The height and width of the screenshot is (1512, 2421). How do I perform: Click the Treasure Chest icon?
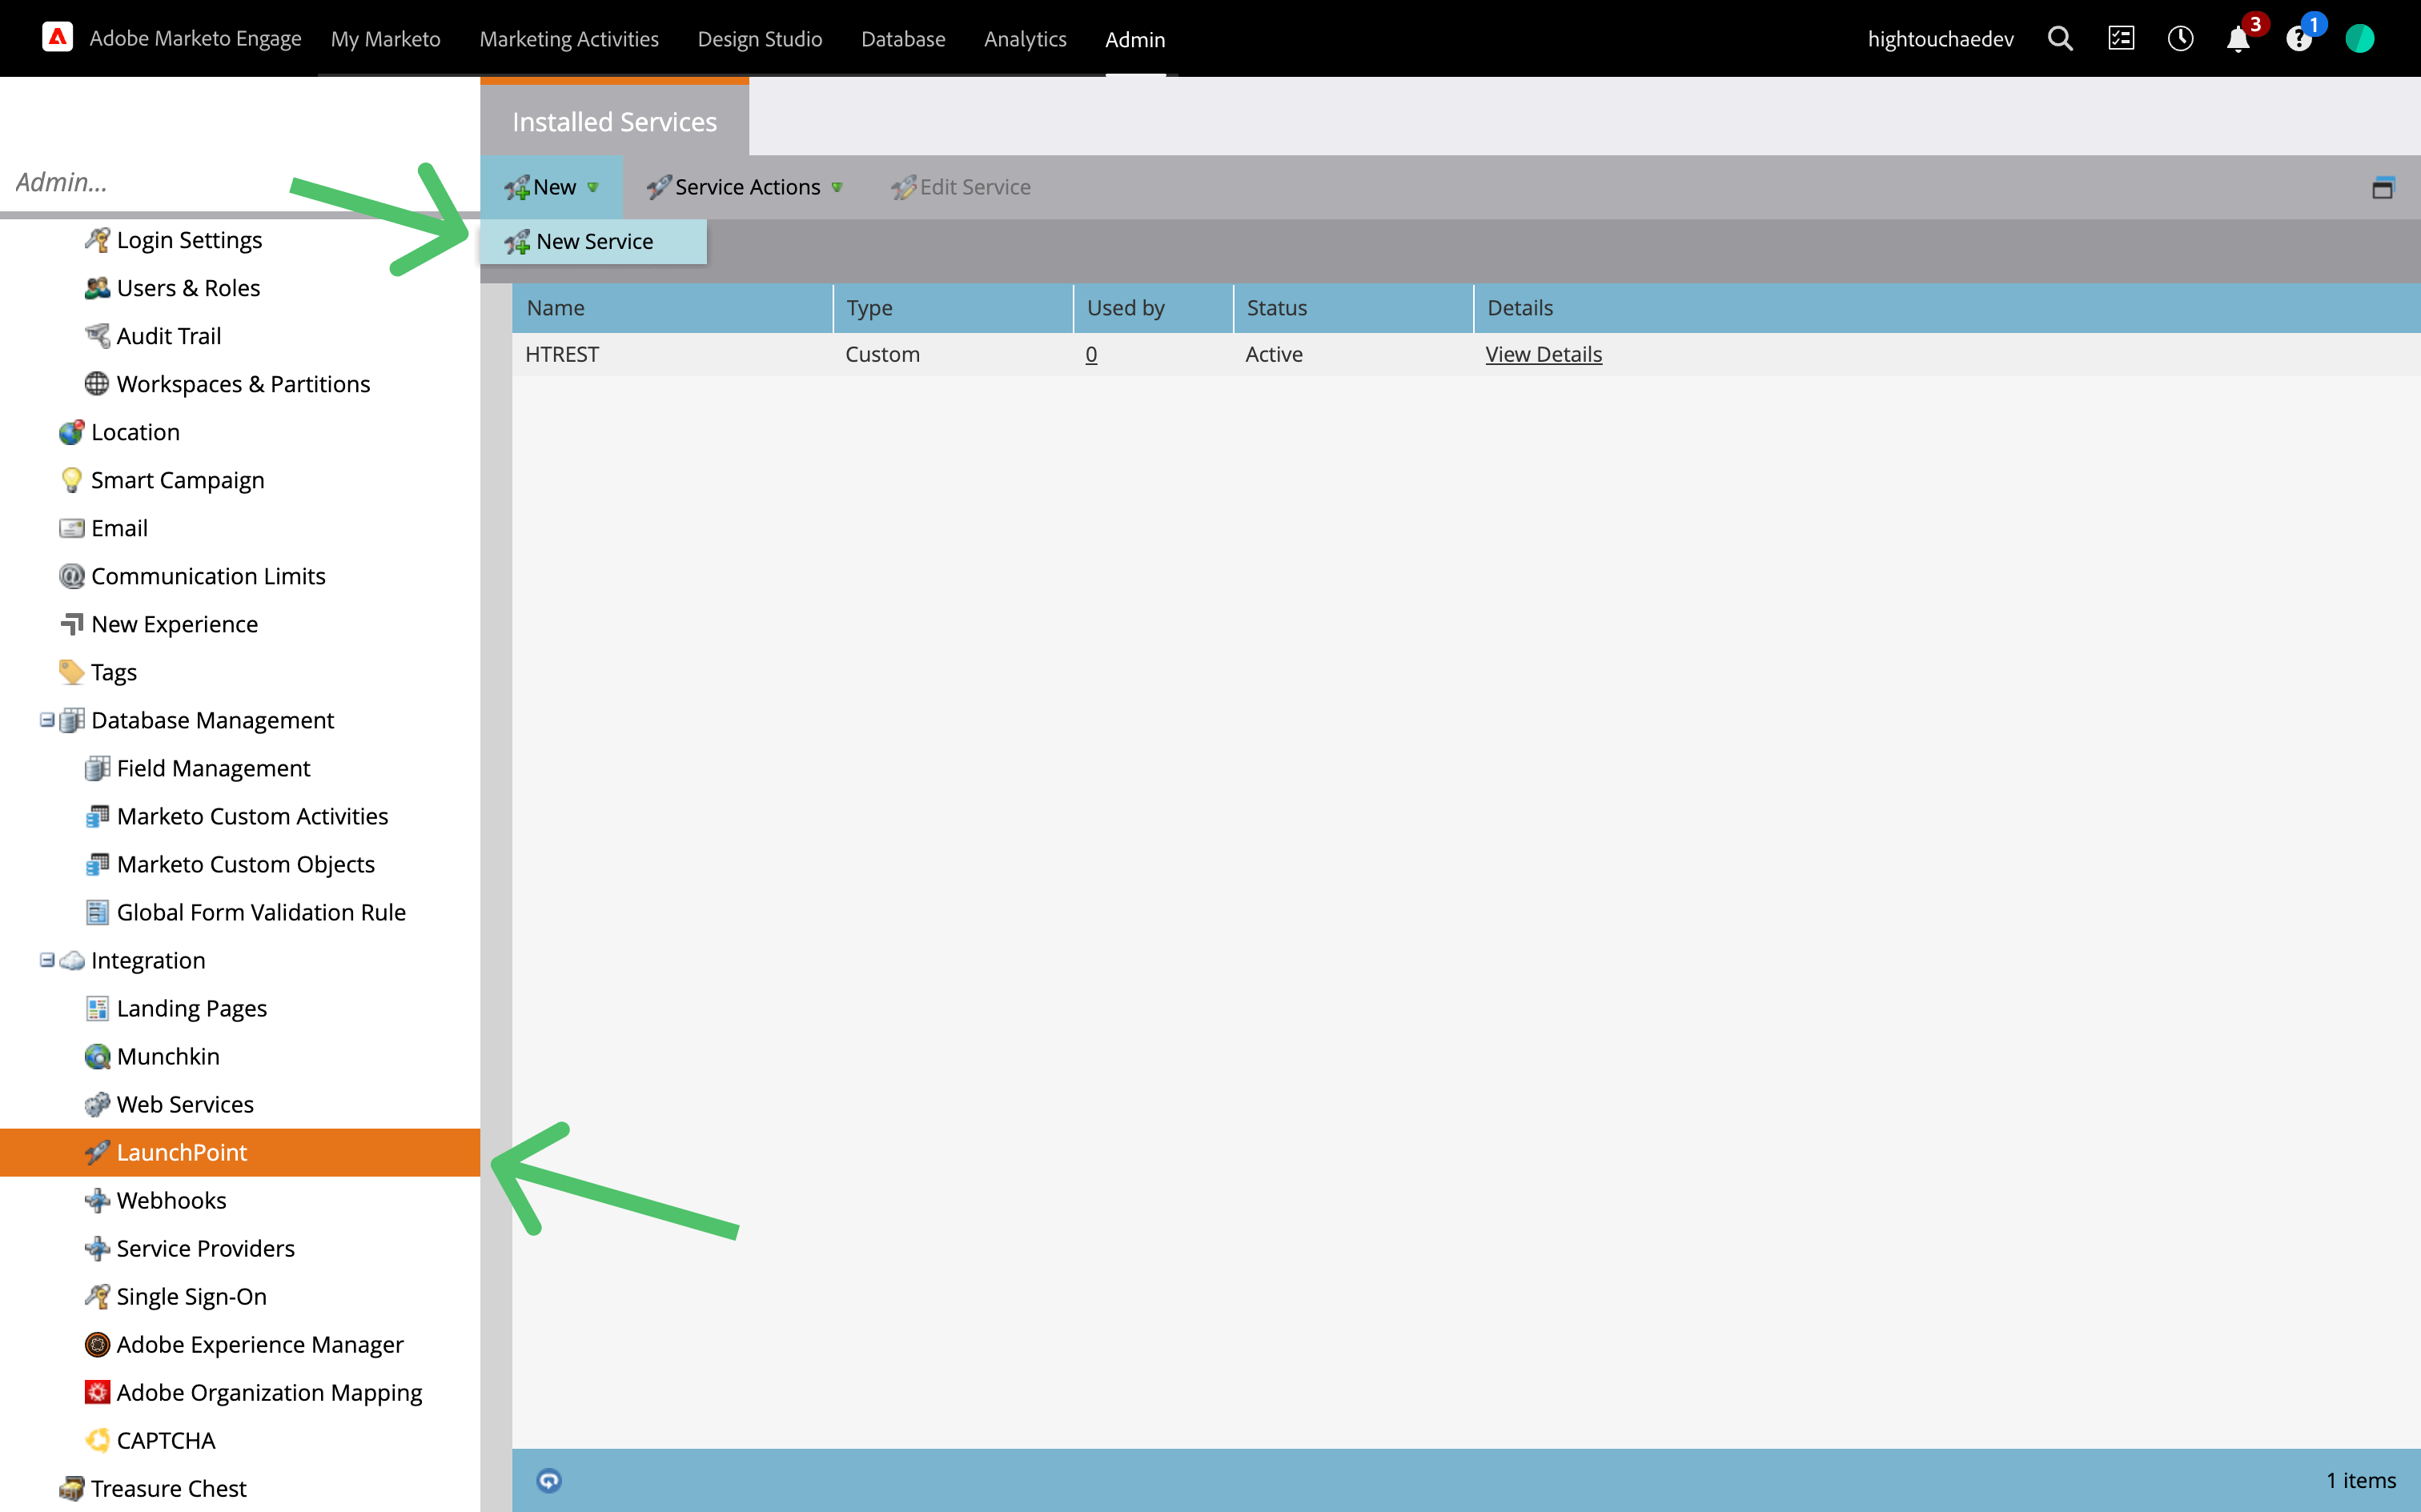71,1488
